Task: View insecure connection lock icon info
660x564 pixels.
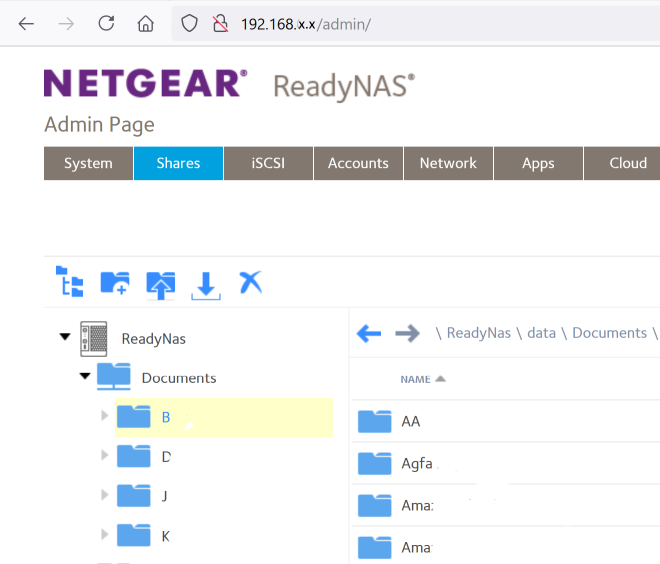Action: click(221, 24)
